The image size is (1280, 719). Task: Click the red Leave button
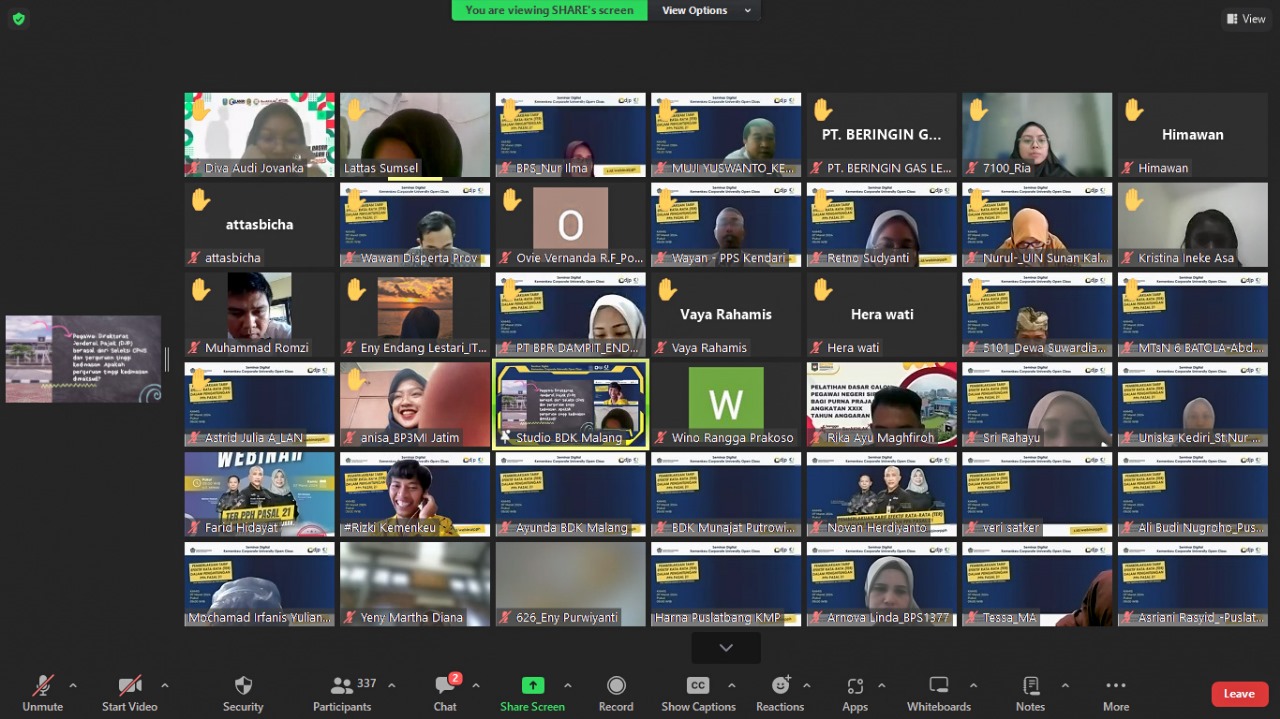tap(1239, 694)
